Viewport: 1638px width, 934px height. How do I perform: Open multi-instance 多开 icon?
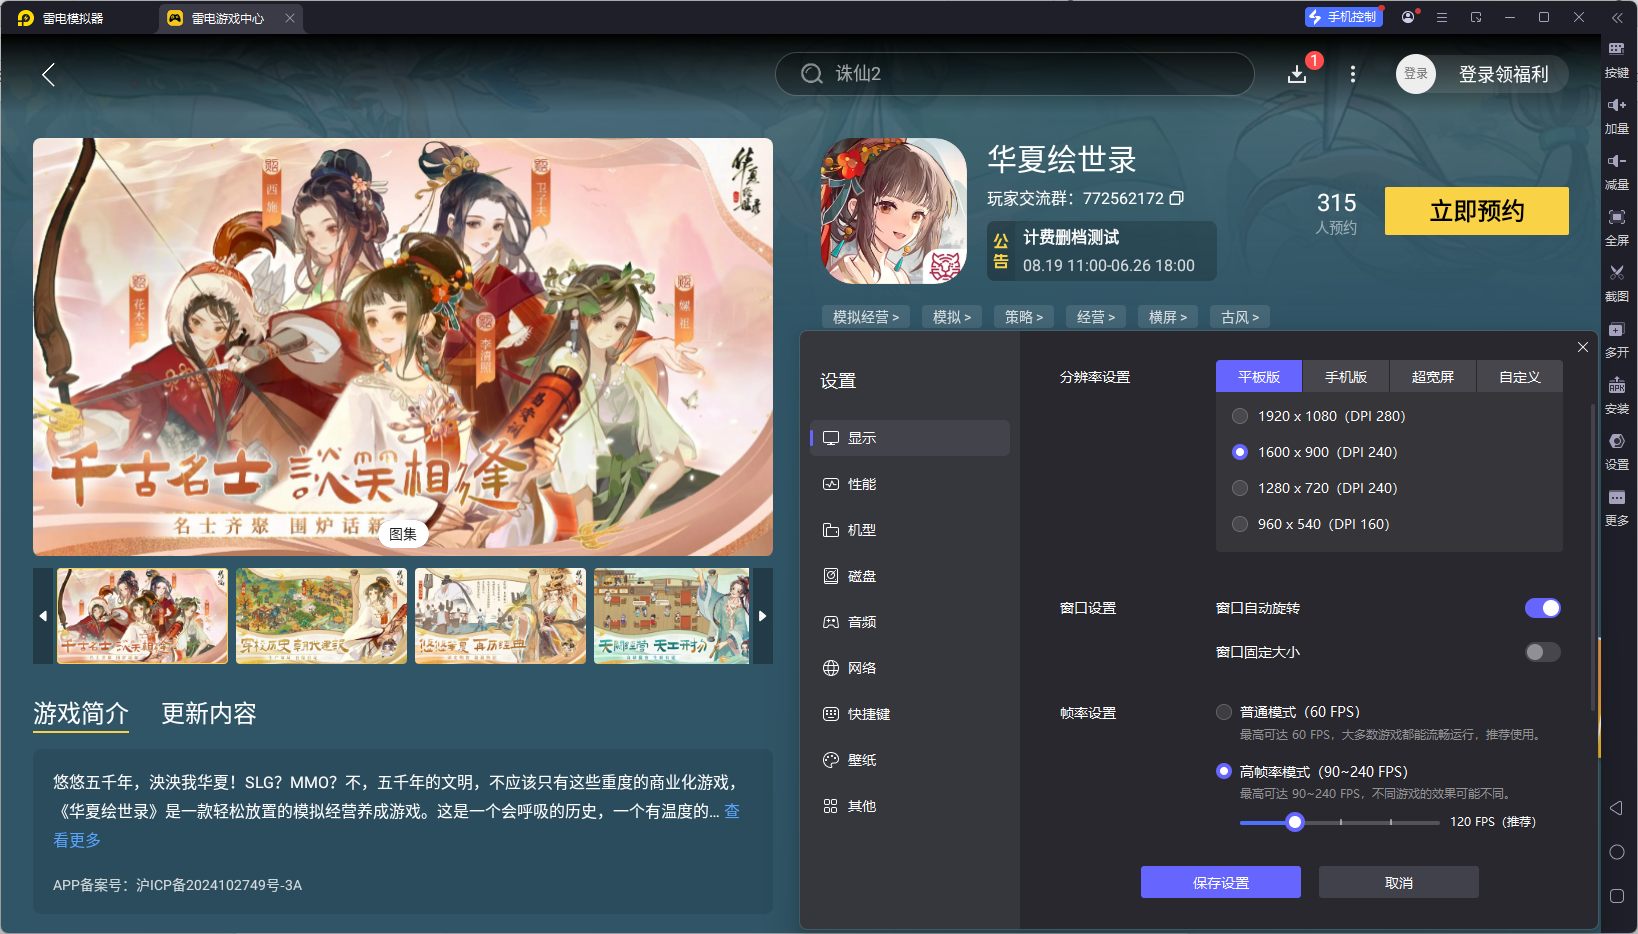[1617, 340]
